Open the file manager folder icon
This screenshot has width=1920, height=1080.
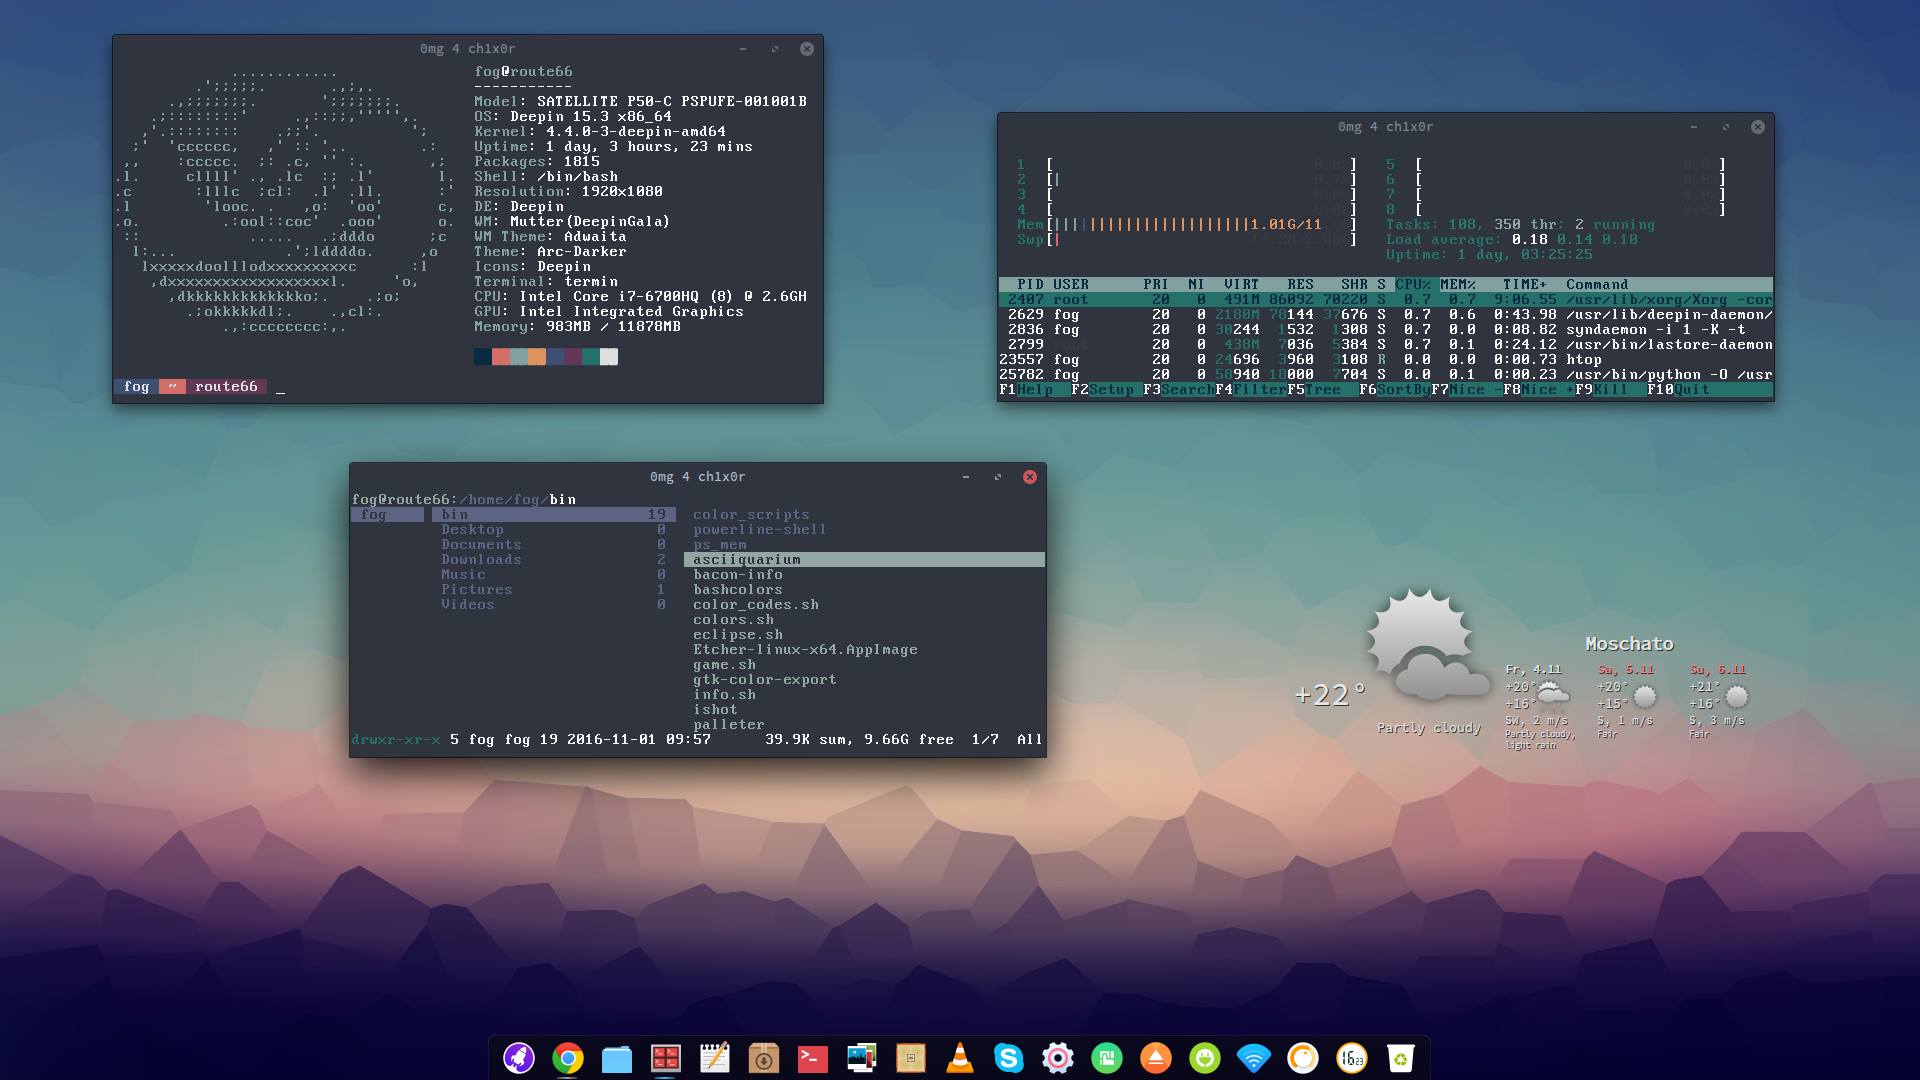pyautogui.click(x=617, y=1058)
